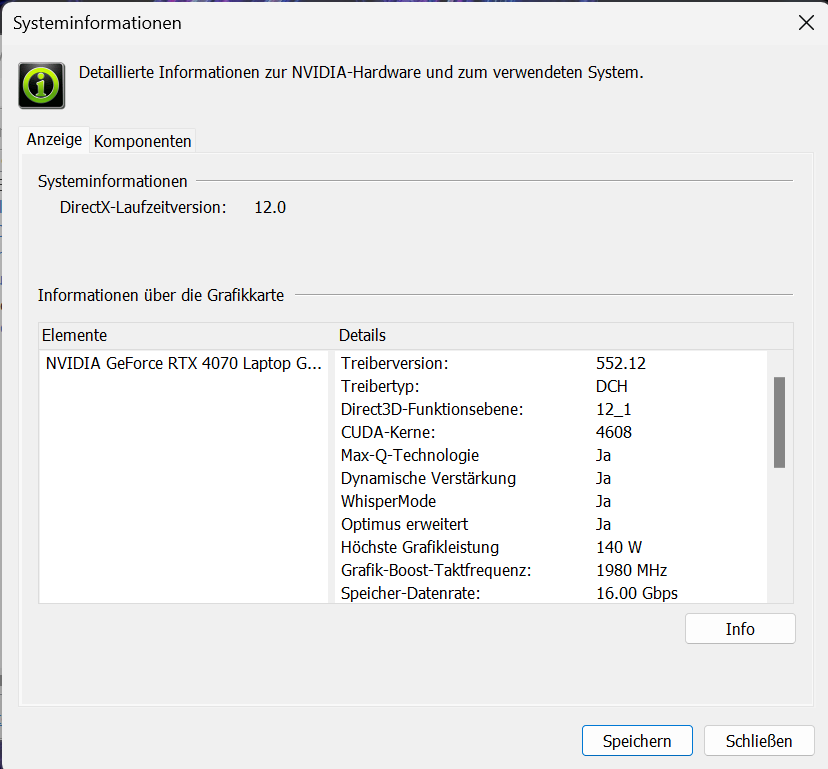
Task: Select the Treibertyp row
Action: pos(379,386)
